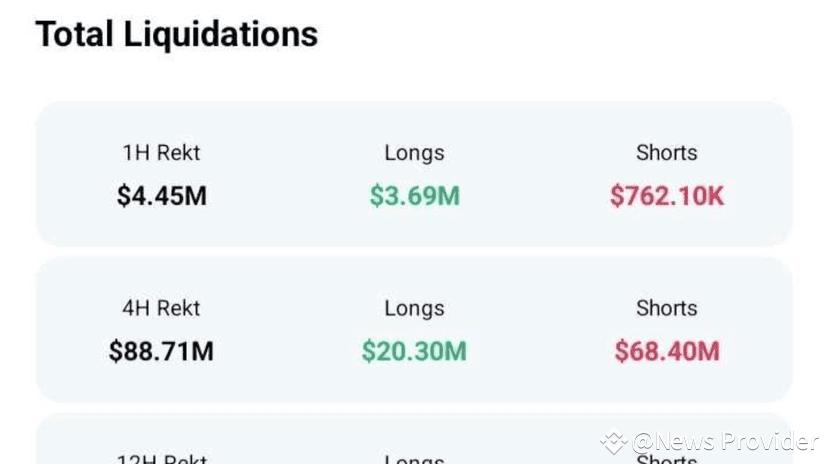Viewport: 828px width, 464px height.
Task: Click the Total Liquidations heading
Action: pyautogui.click(x=177, y=34)
